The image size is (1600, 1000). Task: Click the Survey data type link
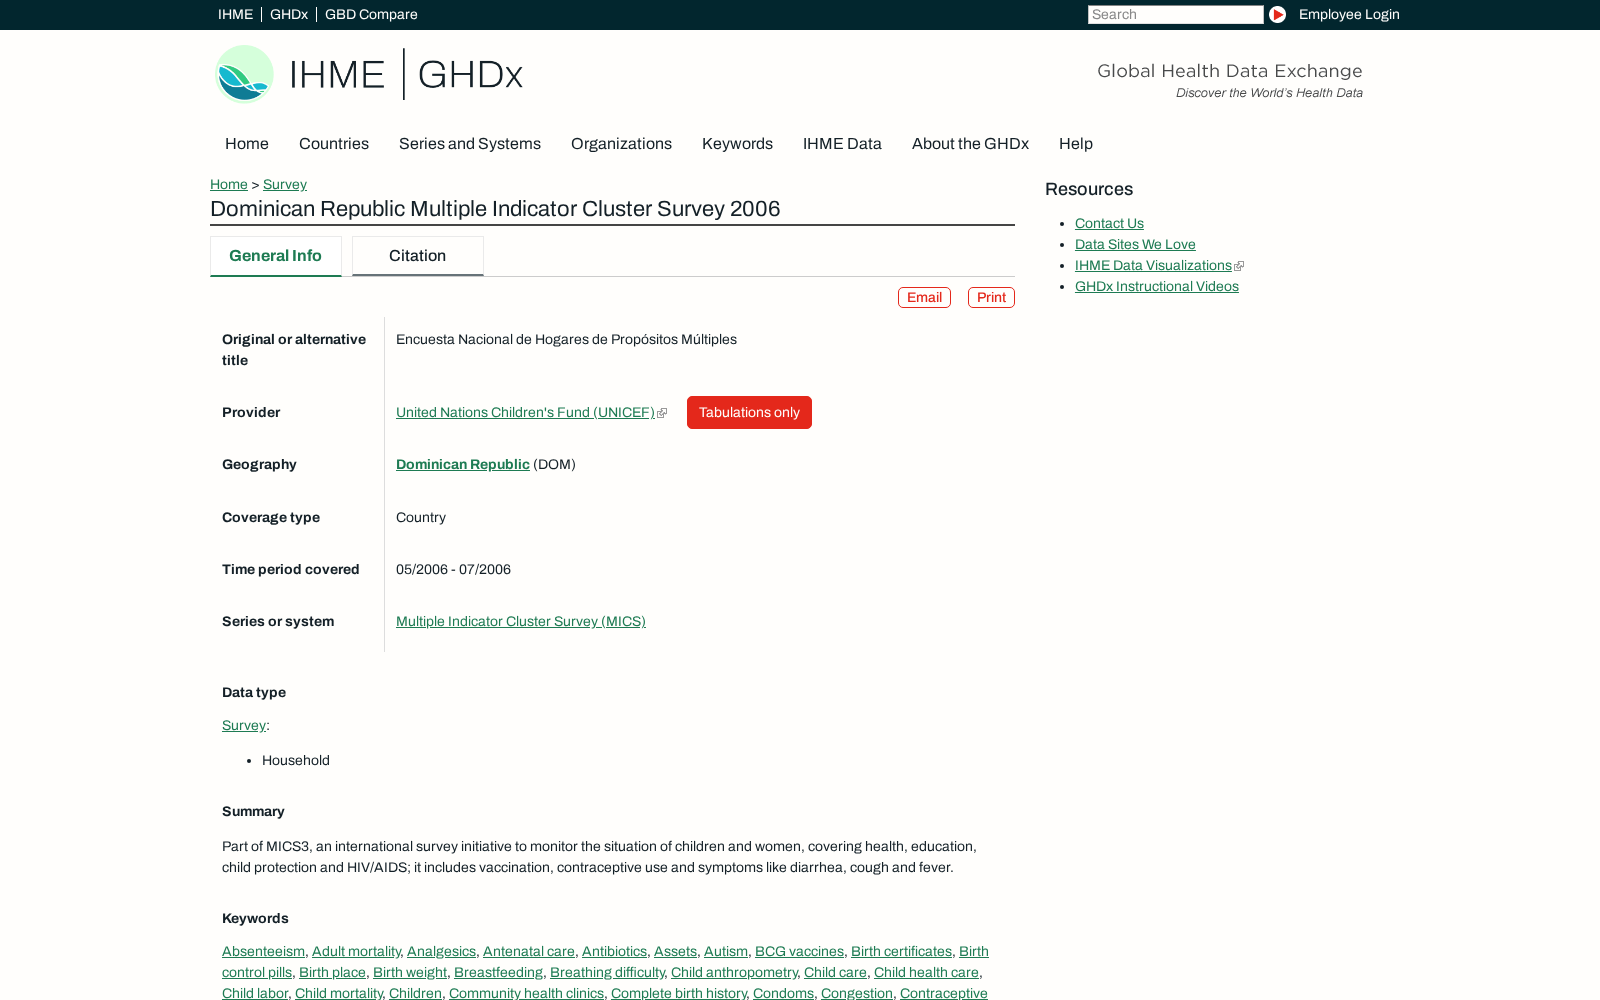[244, 725]
